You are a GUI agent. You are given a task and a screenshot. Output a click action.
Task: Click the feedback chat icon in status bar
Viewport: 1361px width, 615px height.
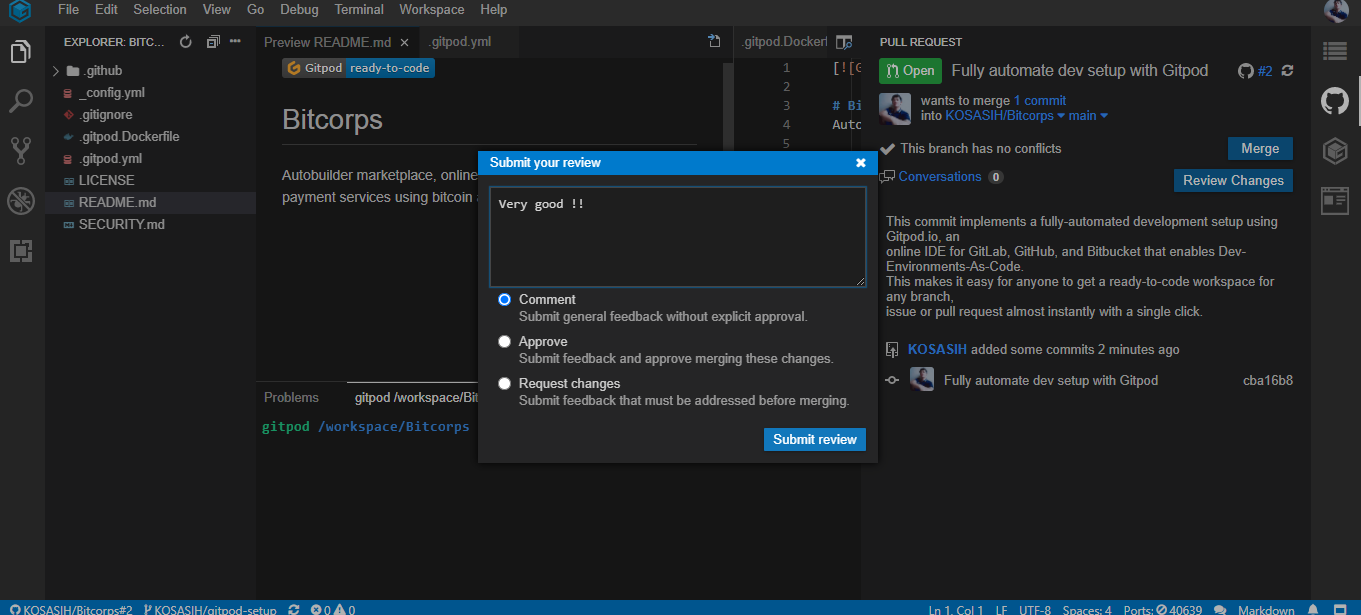tap(1220, 609)
